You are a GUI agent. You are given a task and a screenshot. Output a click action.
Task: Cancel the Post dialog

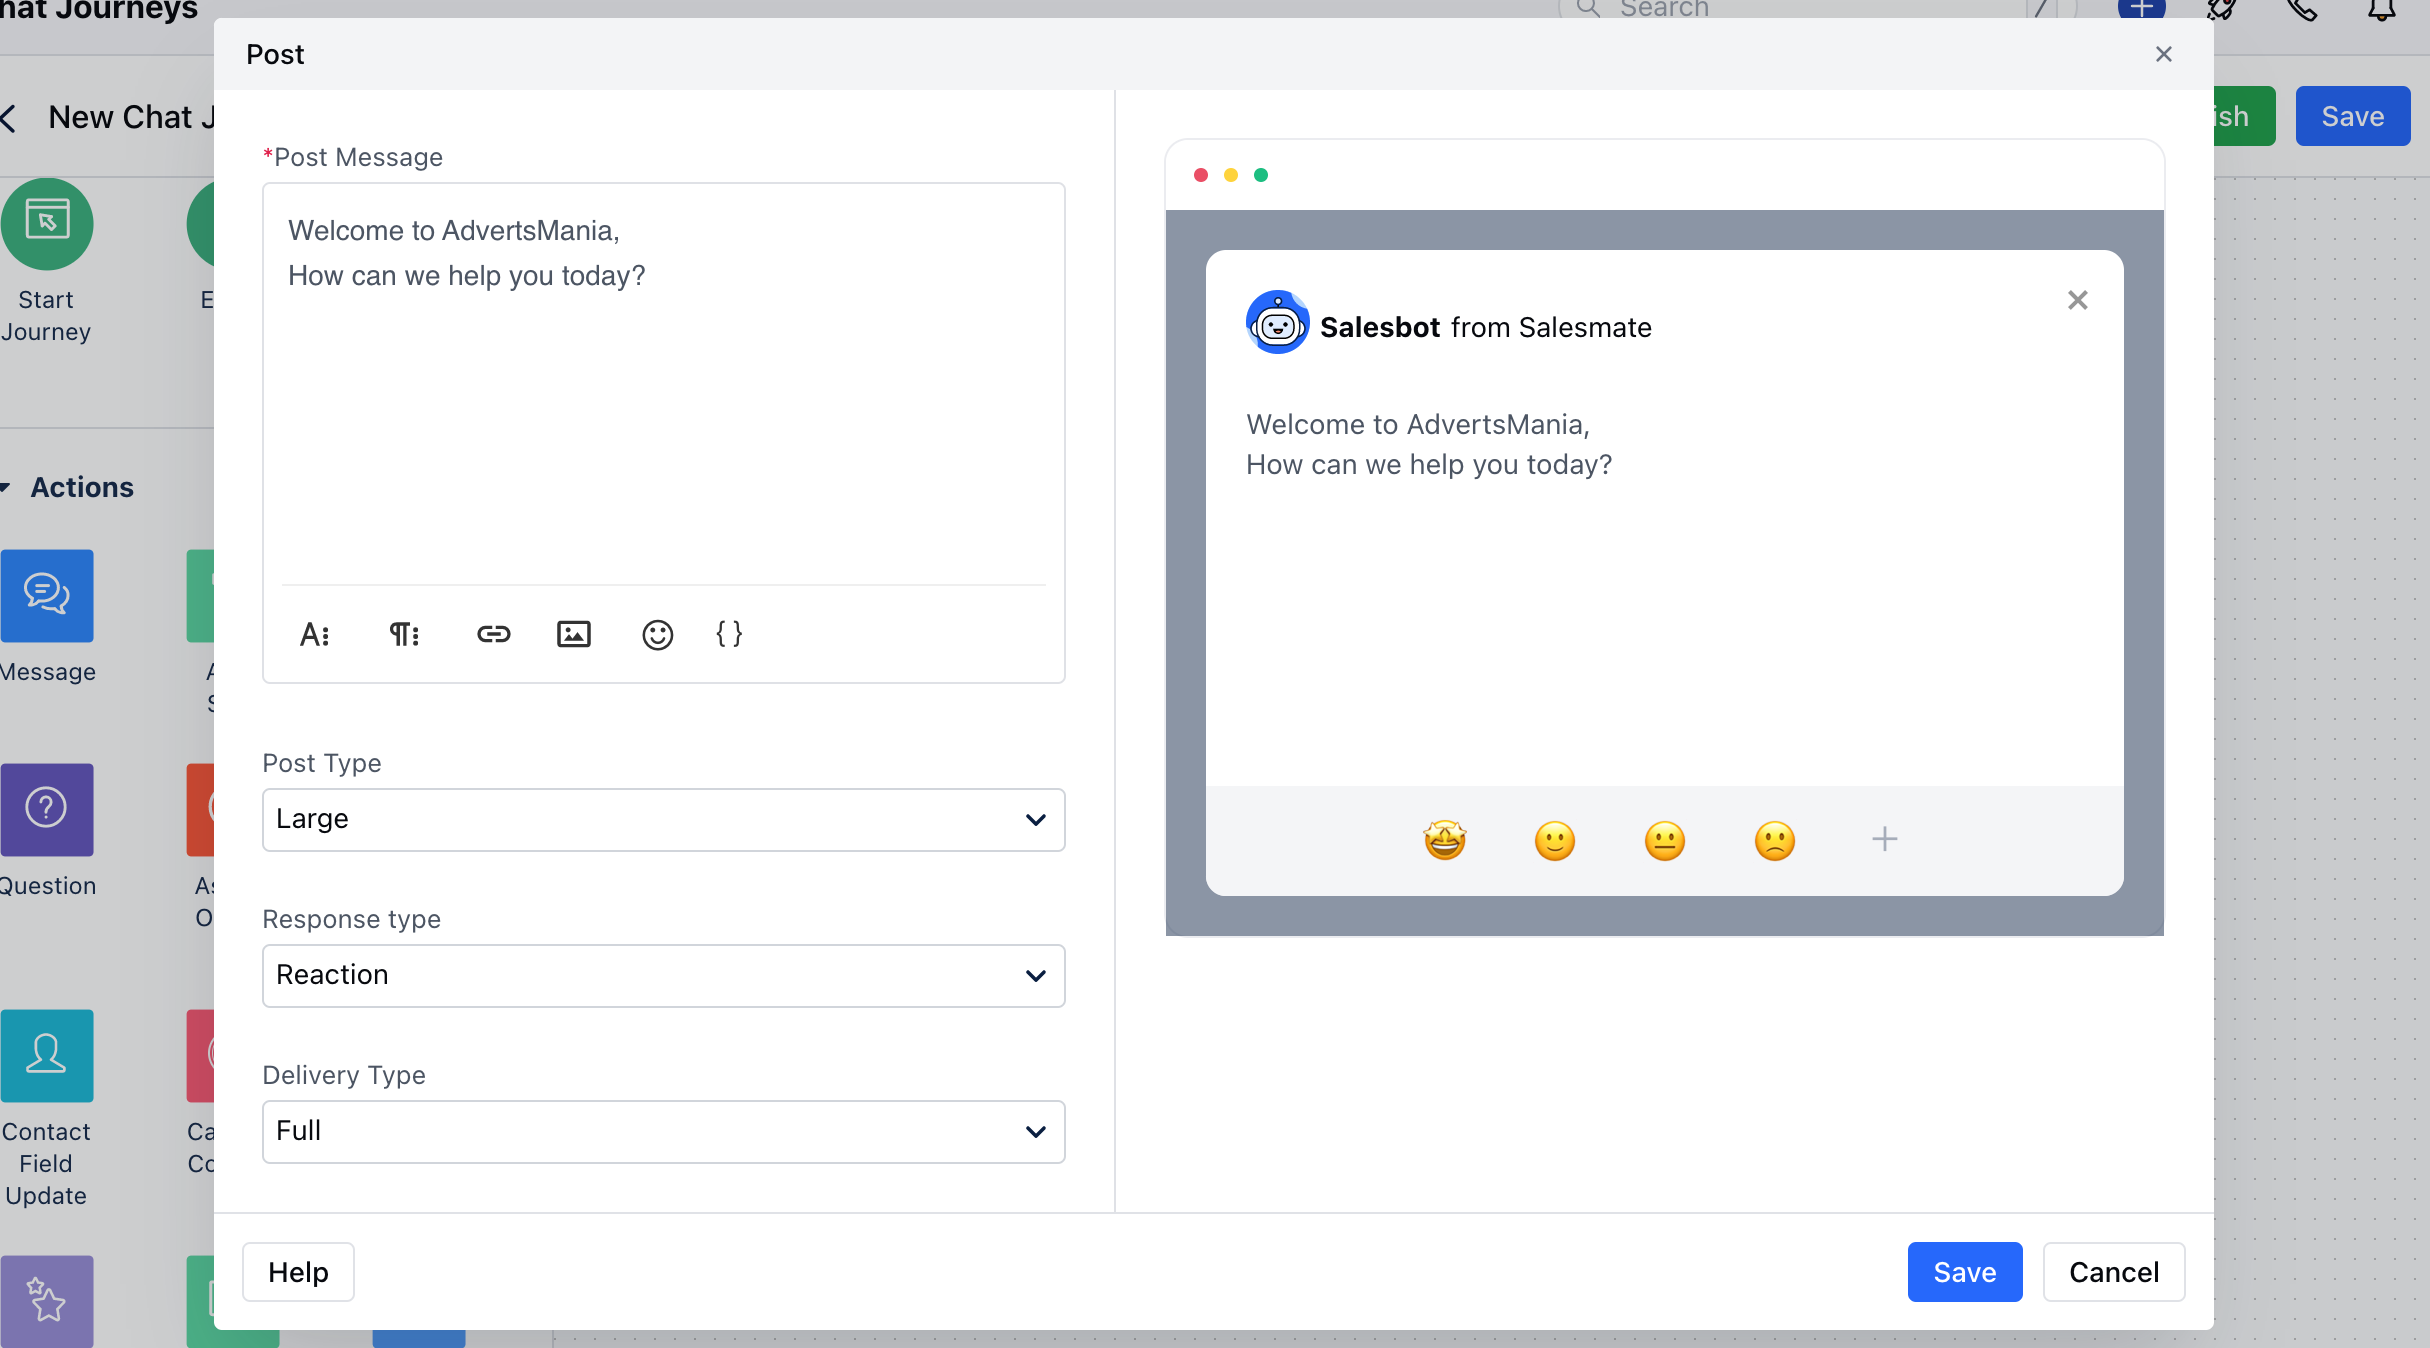pos(2113,1272)
